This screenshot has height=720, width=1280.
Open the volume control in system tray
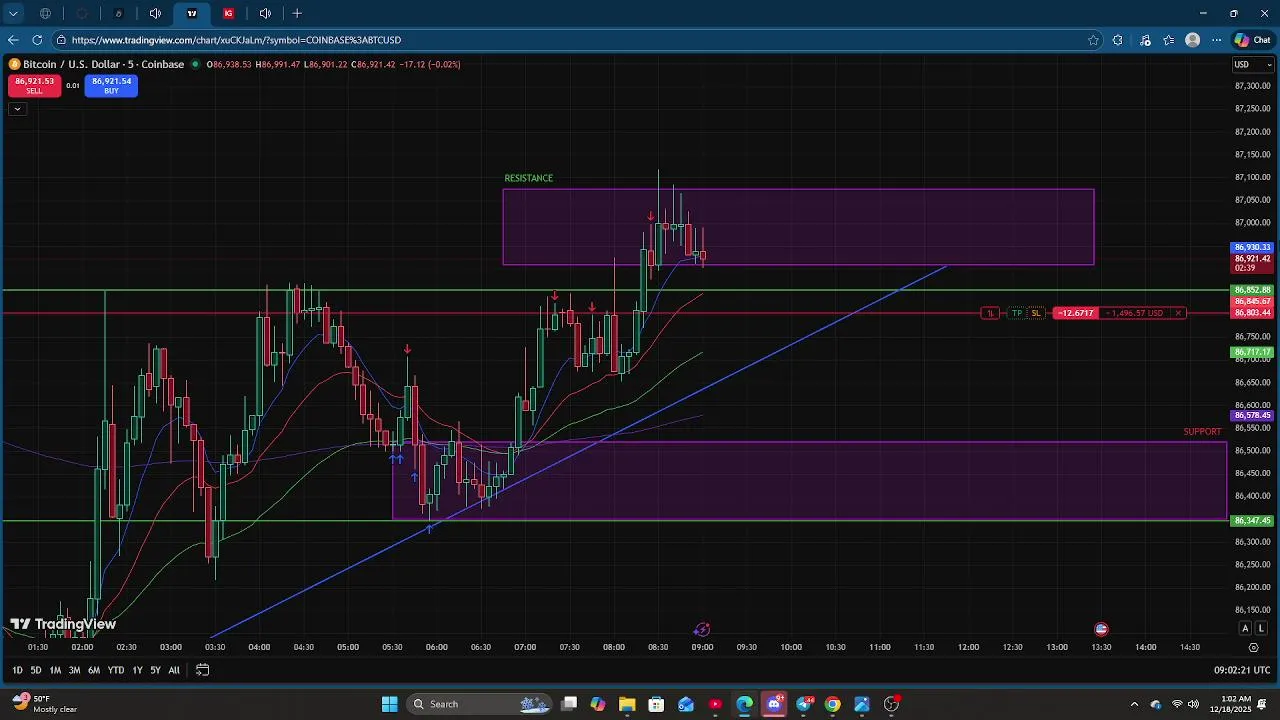(1193, 704)
